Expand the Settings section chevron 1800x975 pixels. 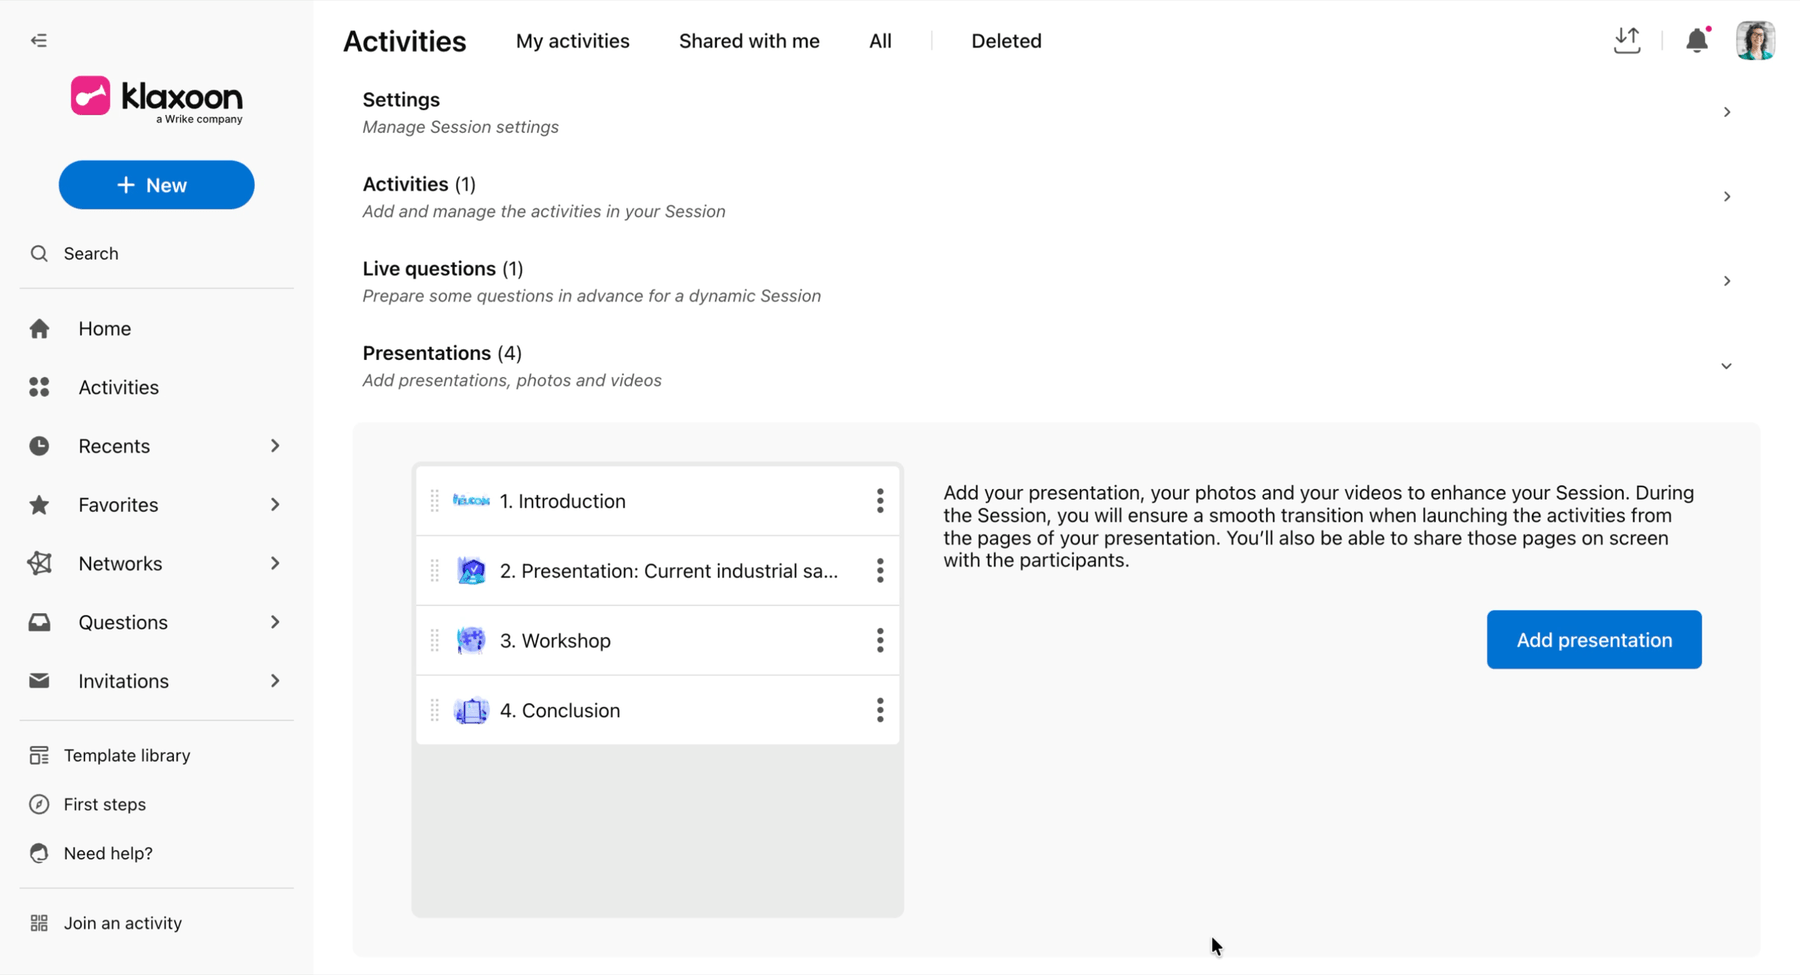click(1727, 112)
